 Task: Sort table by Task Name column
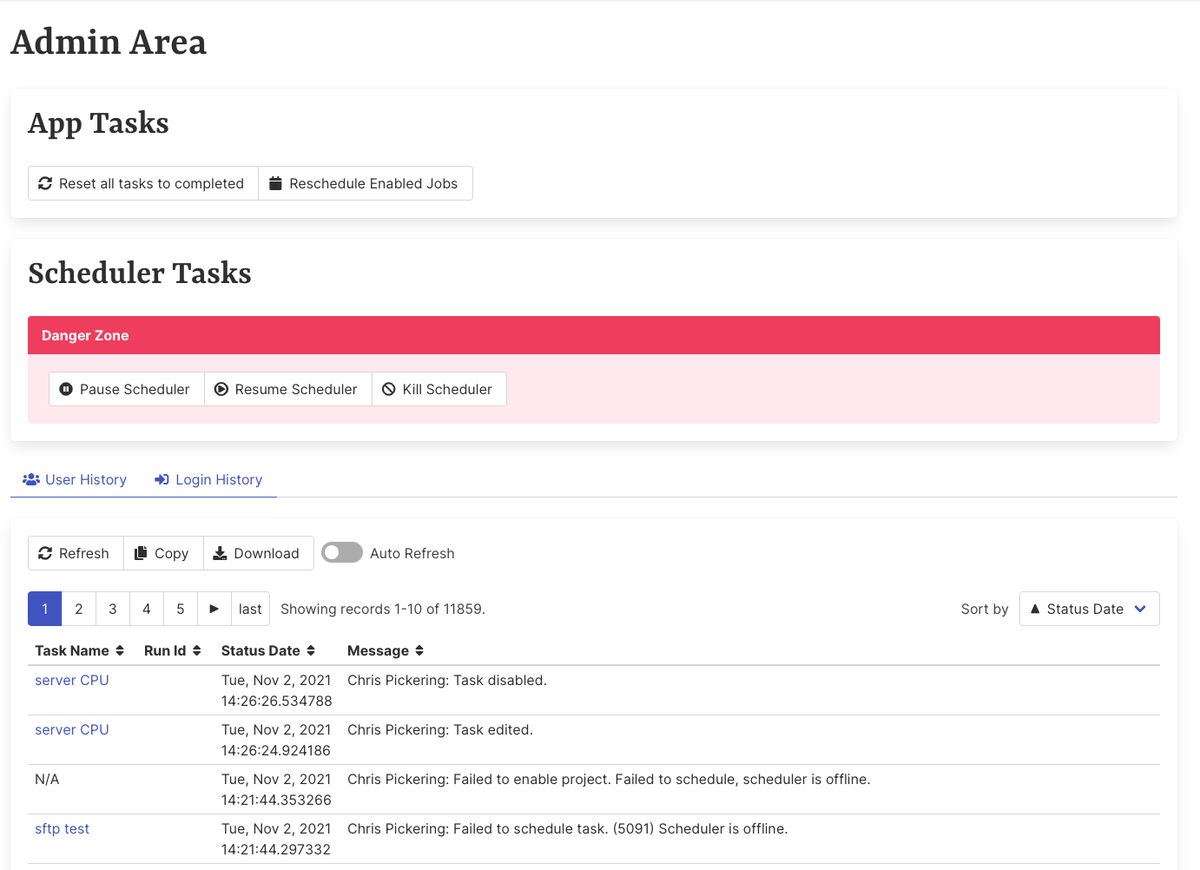79,651
